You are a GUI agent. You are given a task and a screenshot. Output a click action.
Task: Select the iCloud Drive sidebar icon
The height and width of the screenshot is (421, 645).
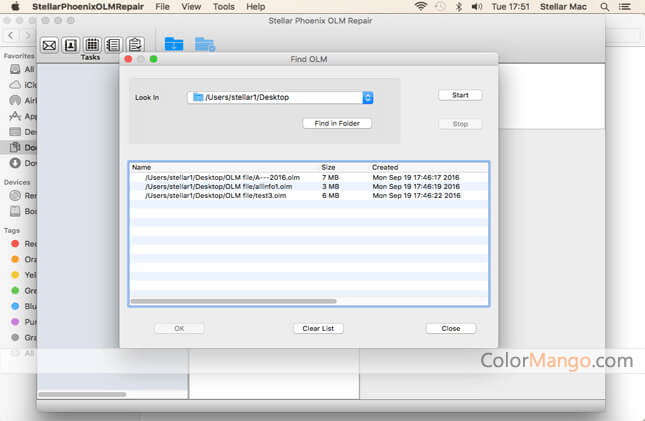click(15, 85)
